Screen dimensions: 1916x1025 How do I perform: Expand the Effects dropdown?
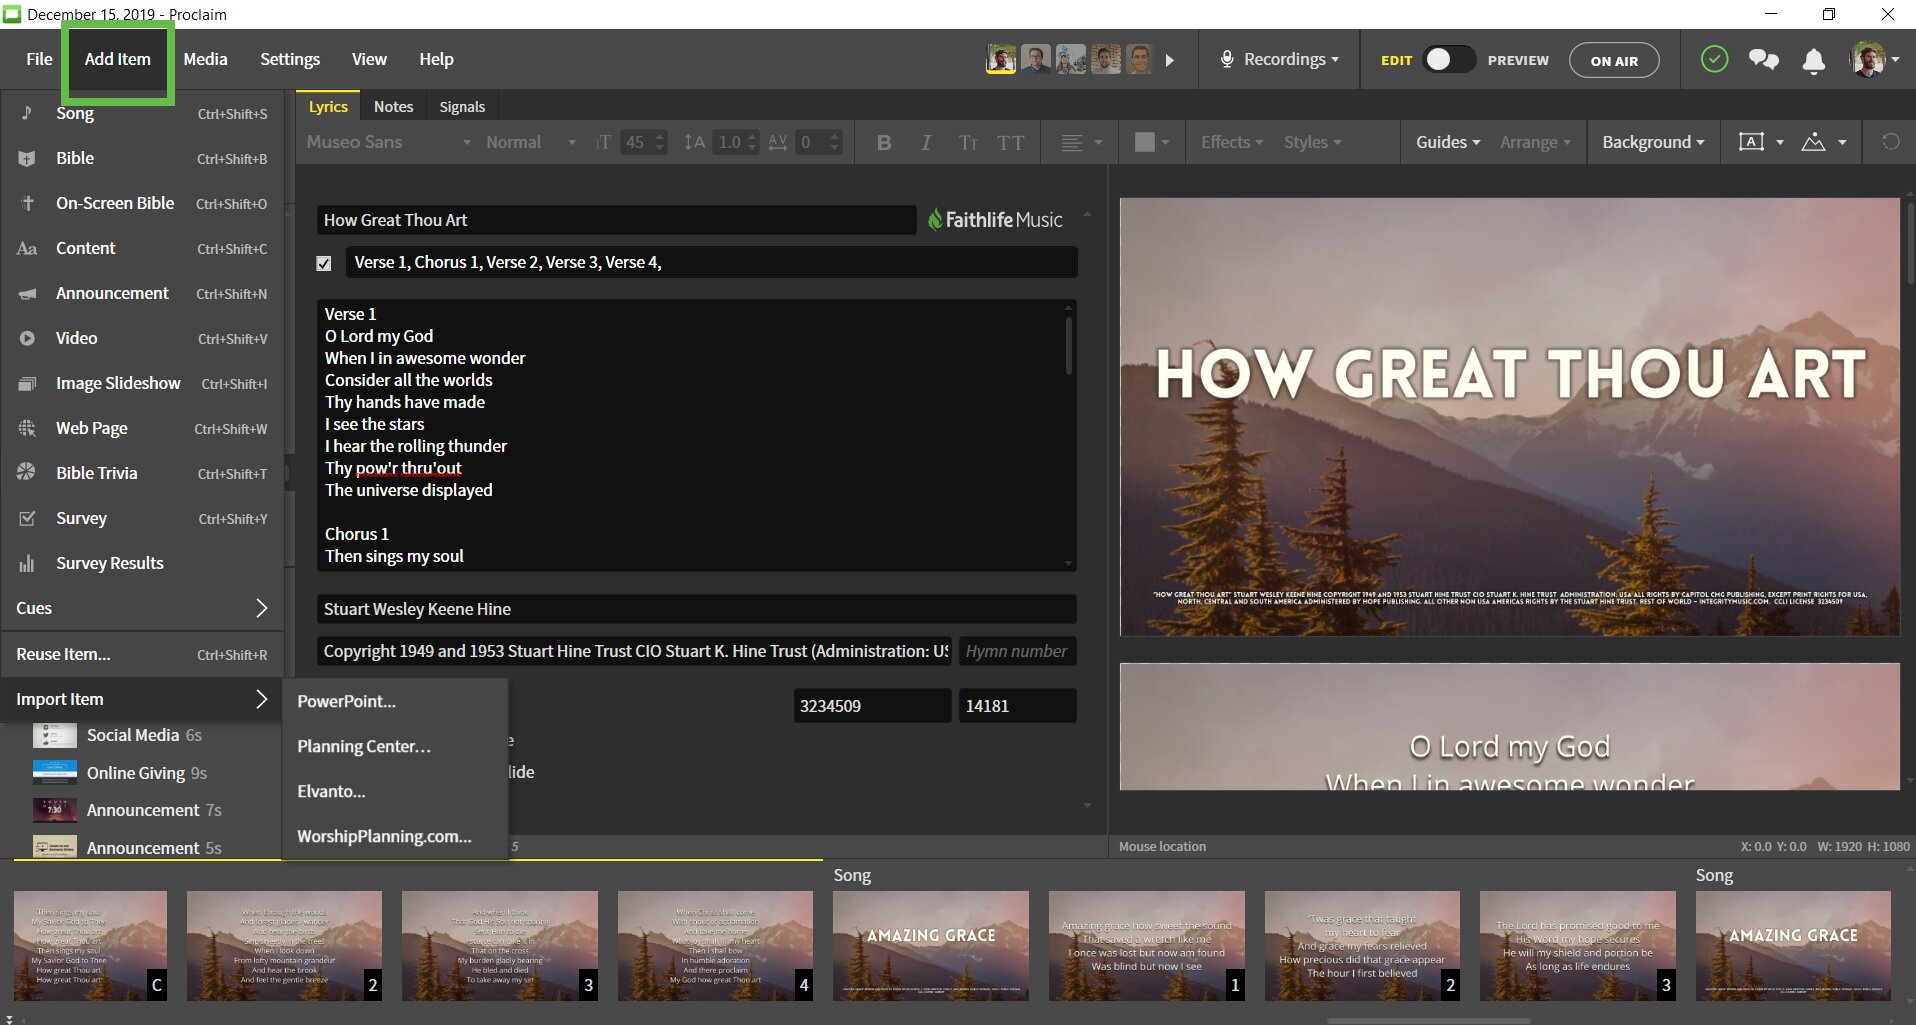coord(1232,142)
